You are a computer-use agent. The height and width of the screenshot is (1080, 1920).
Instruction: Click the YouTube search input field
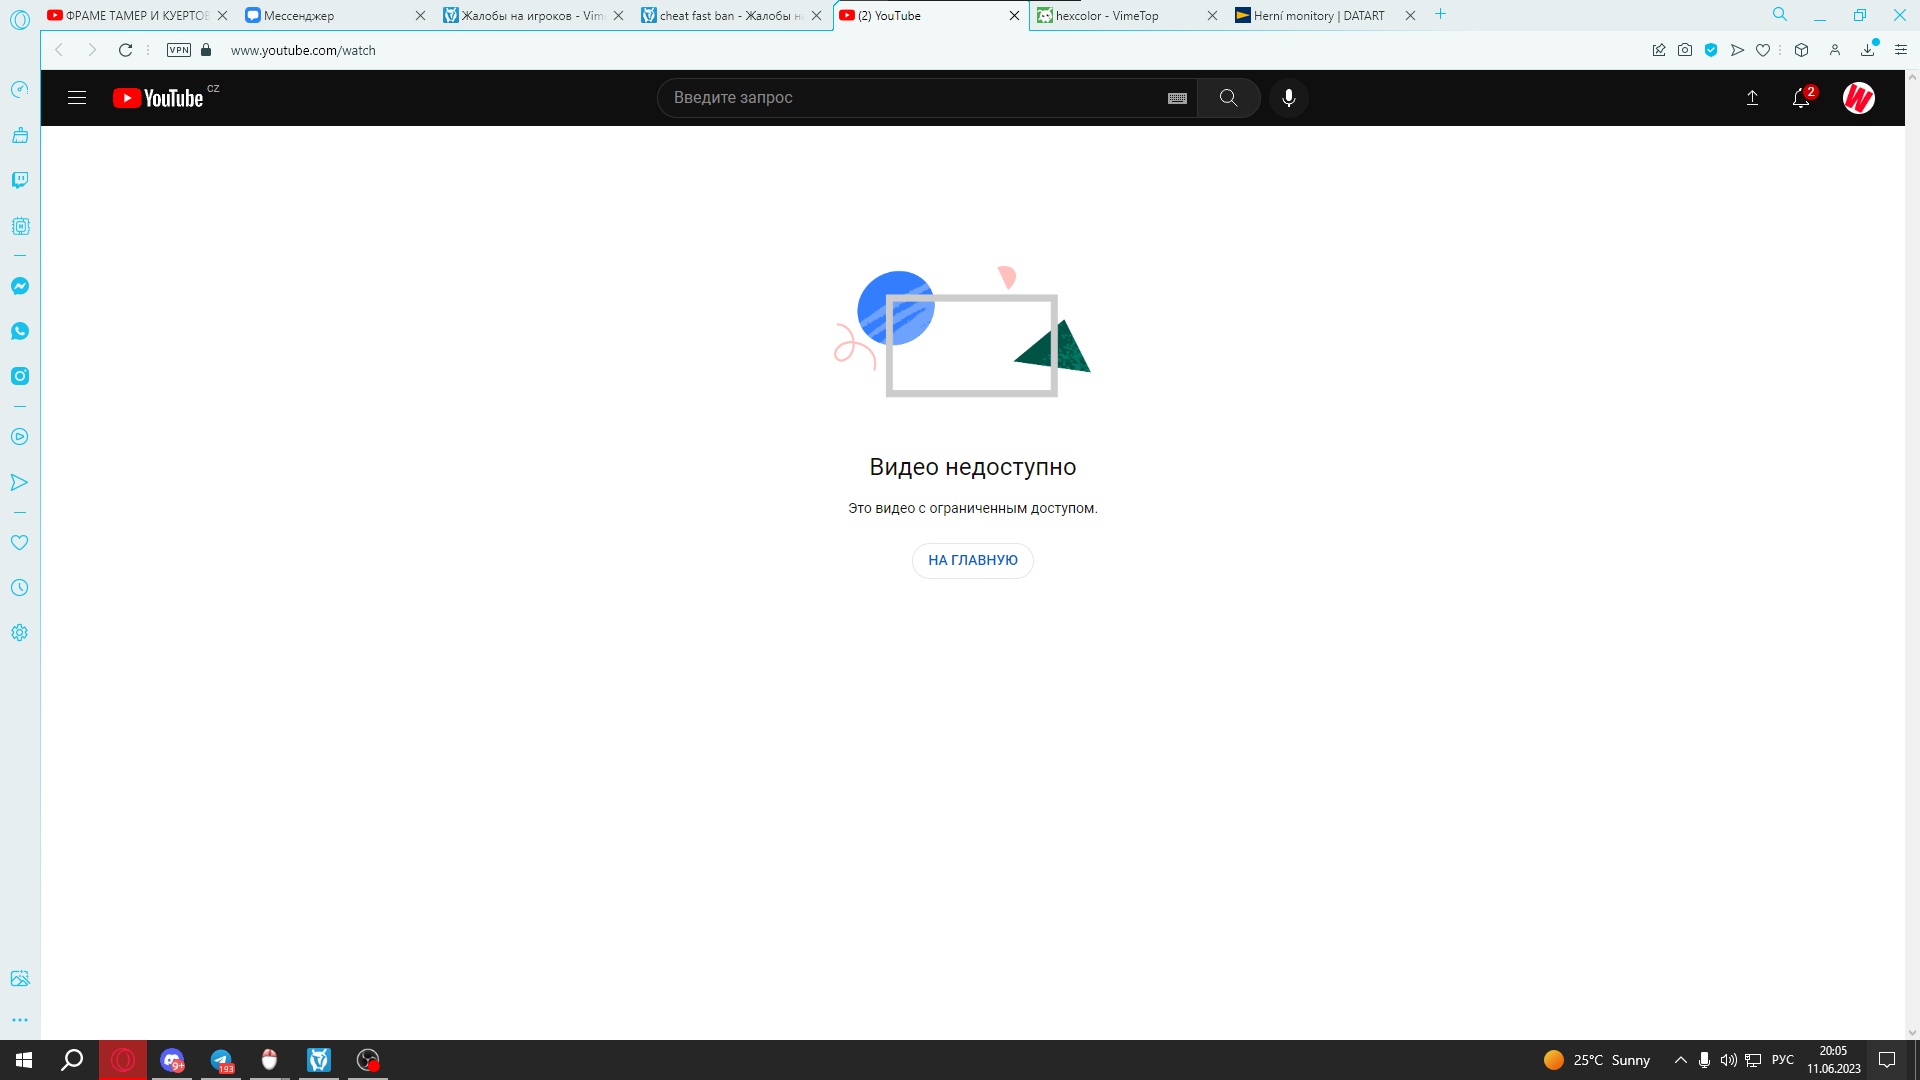click(x=910, y=98)
